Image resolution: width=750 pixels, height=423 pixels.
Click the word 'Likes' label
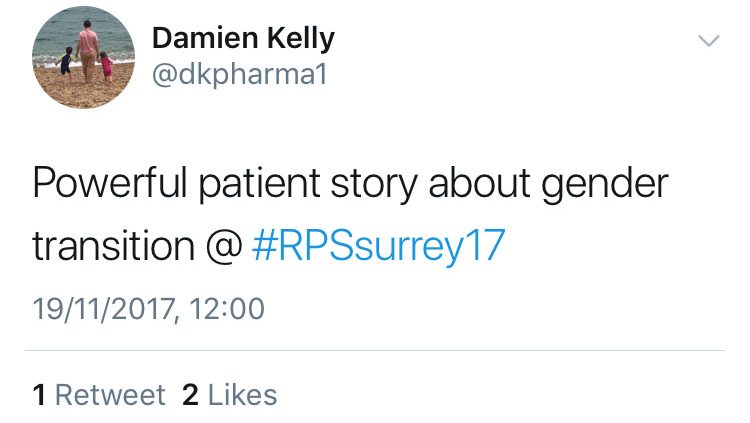[243, 395]
